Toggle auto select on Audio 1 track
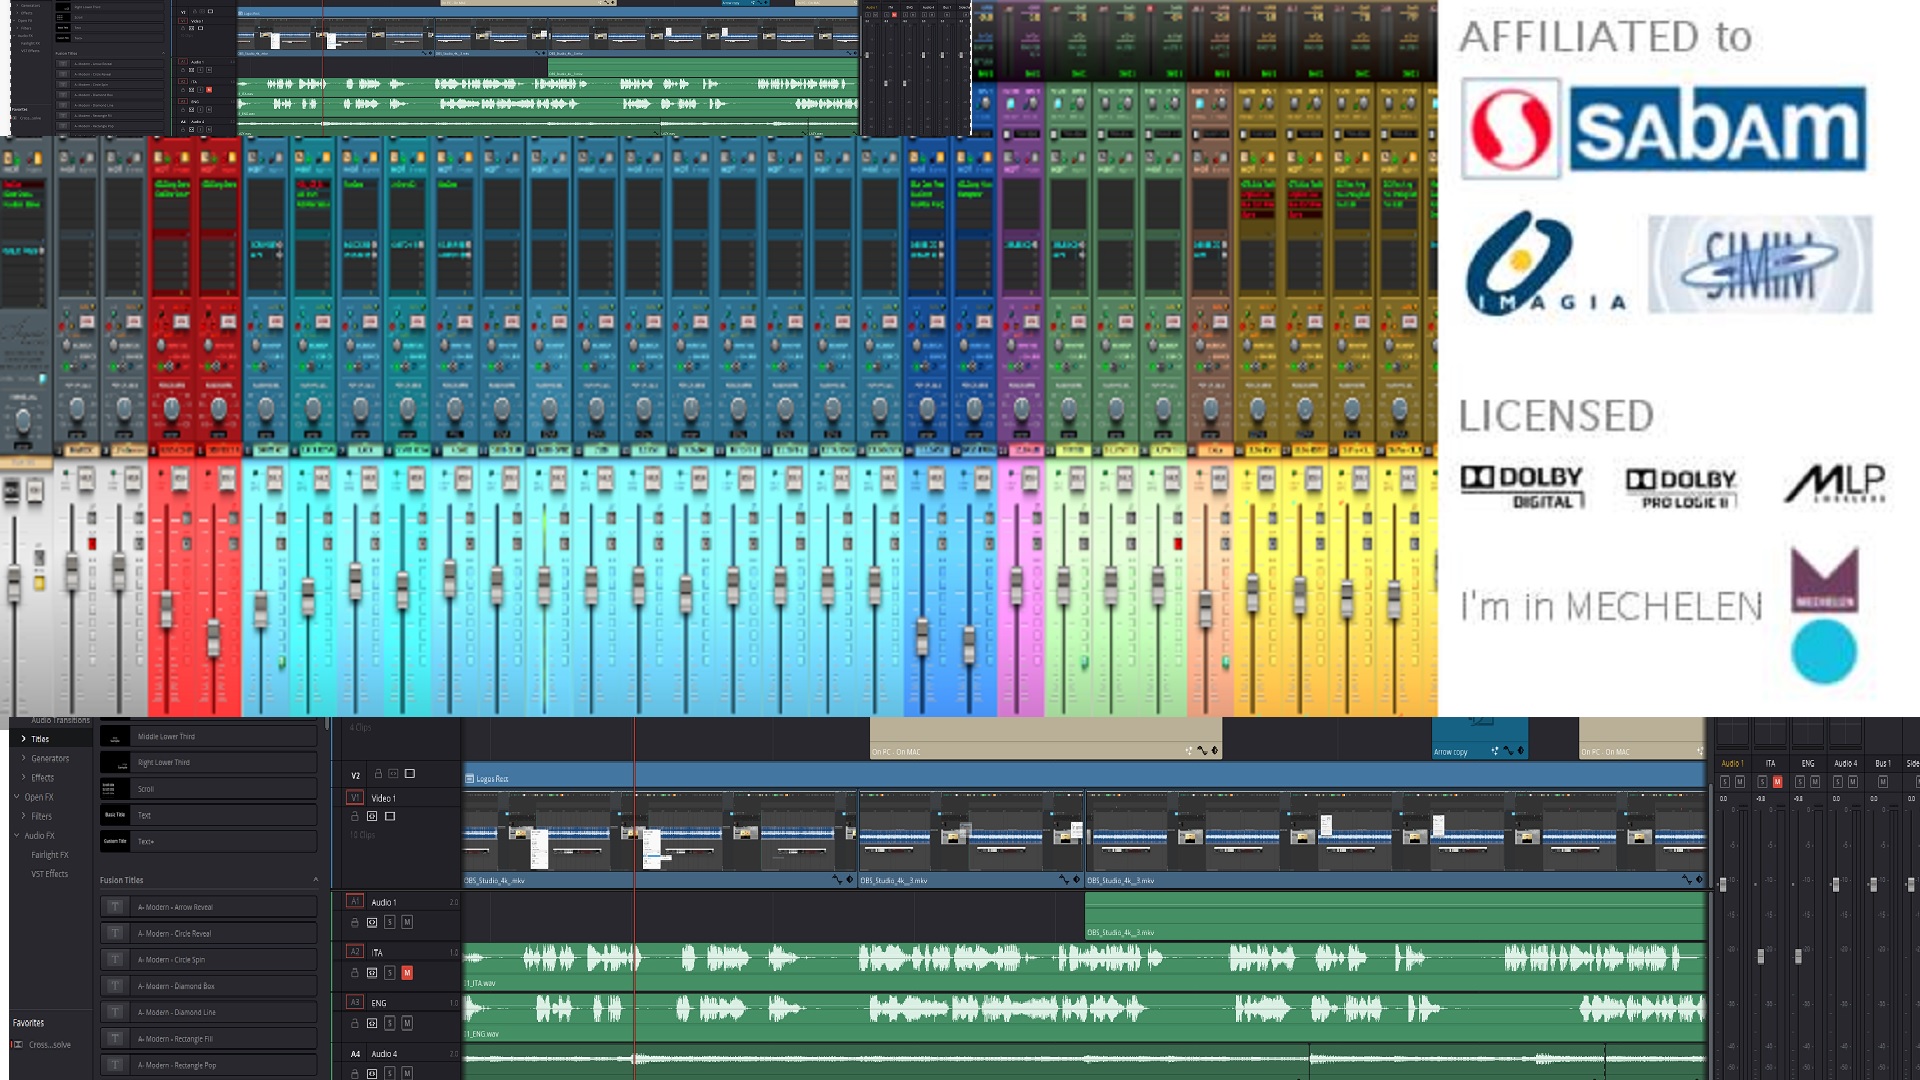This screenshot has height=1080, width=1920. (x=372, y=922)
